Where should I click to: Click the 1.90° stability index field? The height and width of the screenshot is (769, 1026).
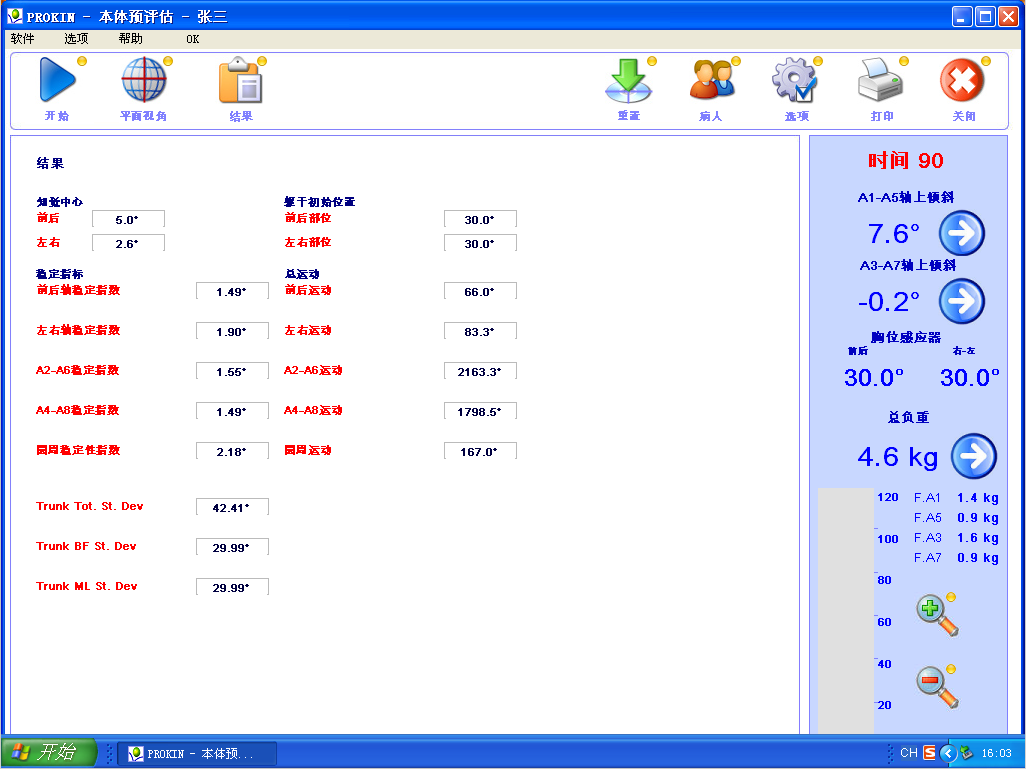point(232,331)
